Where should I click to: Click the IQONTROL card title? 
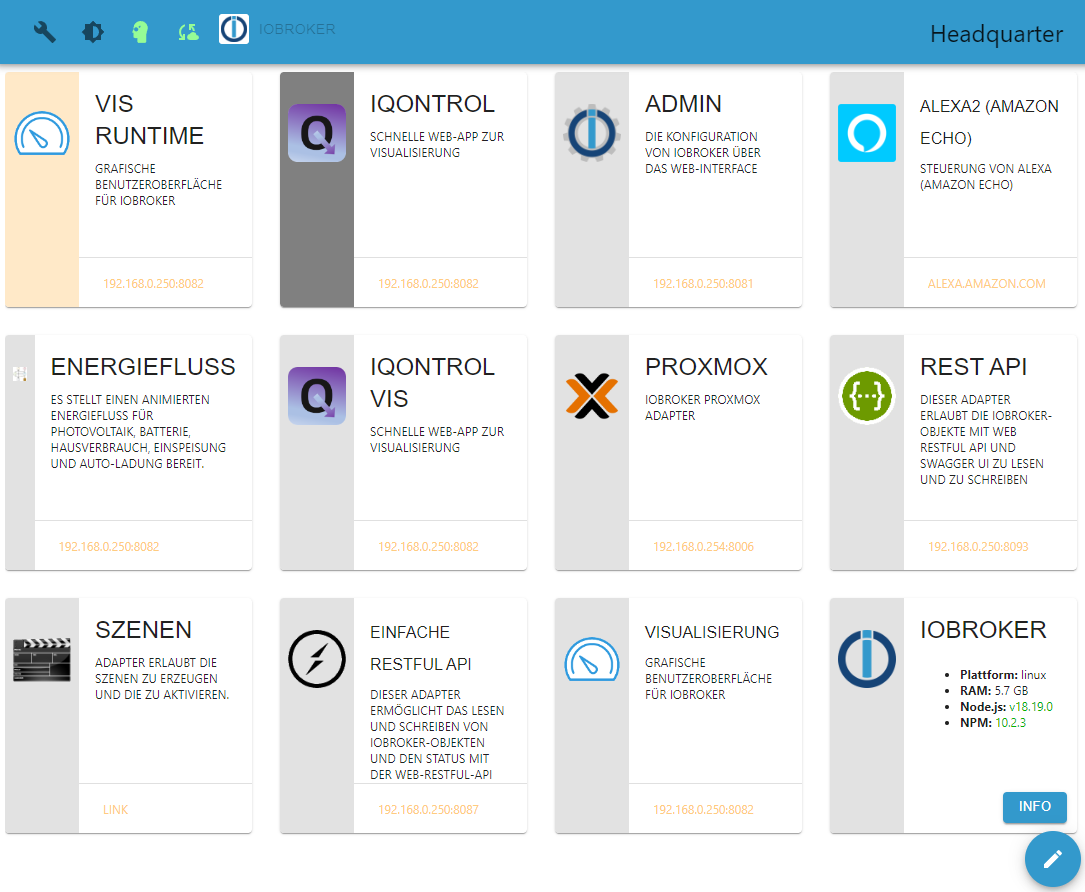[x=432, y=104]
